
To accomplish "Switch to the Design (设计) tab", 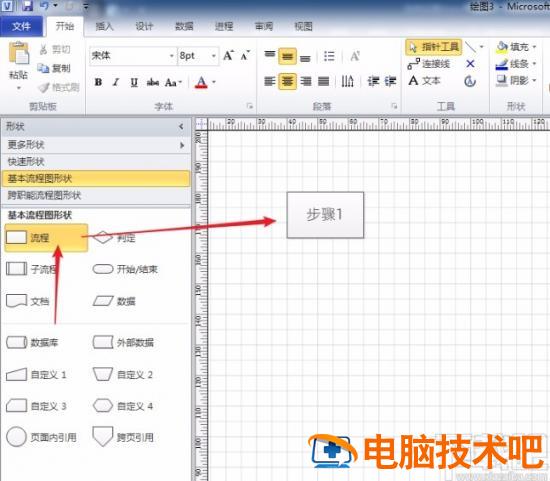I will point(144,26).
